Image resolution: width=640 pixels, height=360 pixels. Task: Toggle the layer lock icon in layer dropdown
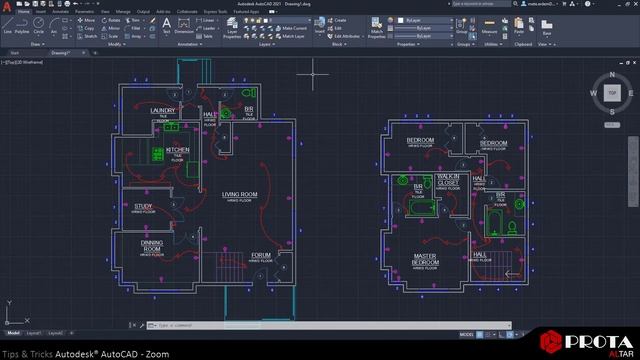pos(258,20)
